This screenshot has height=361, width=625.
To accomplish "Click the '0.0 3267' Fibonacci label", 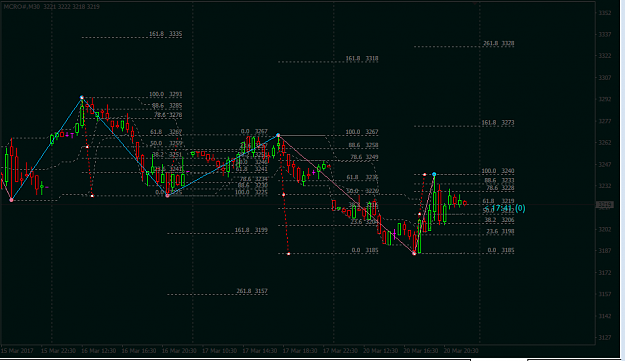I will (254, 131).
